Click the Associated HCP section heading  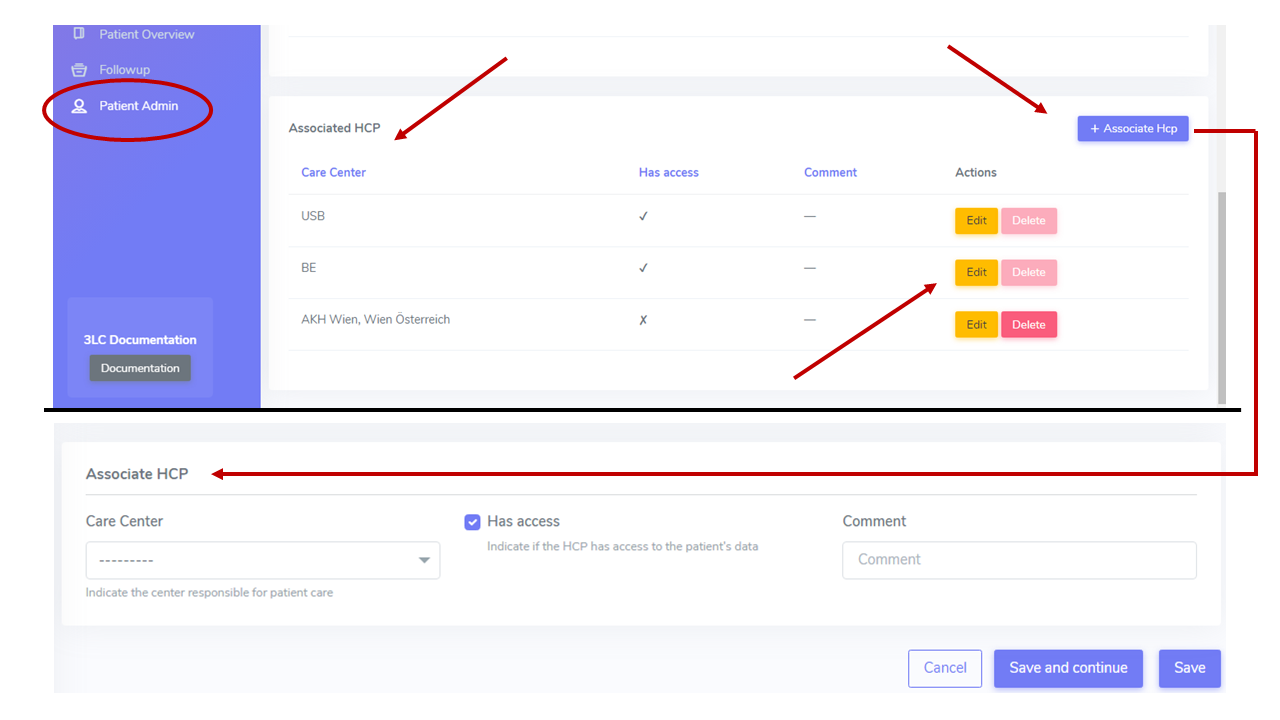[x=334, y=128]
